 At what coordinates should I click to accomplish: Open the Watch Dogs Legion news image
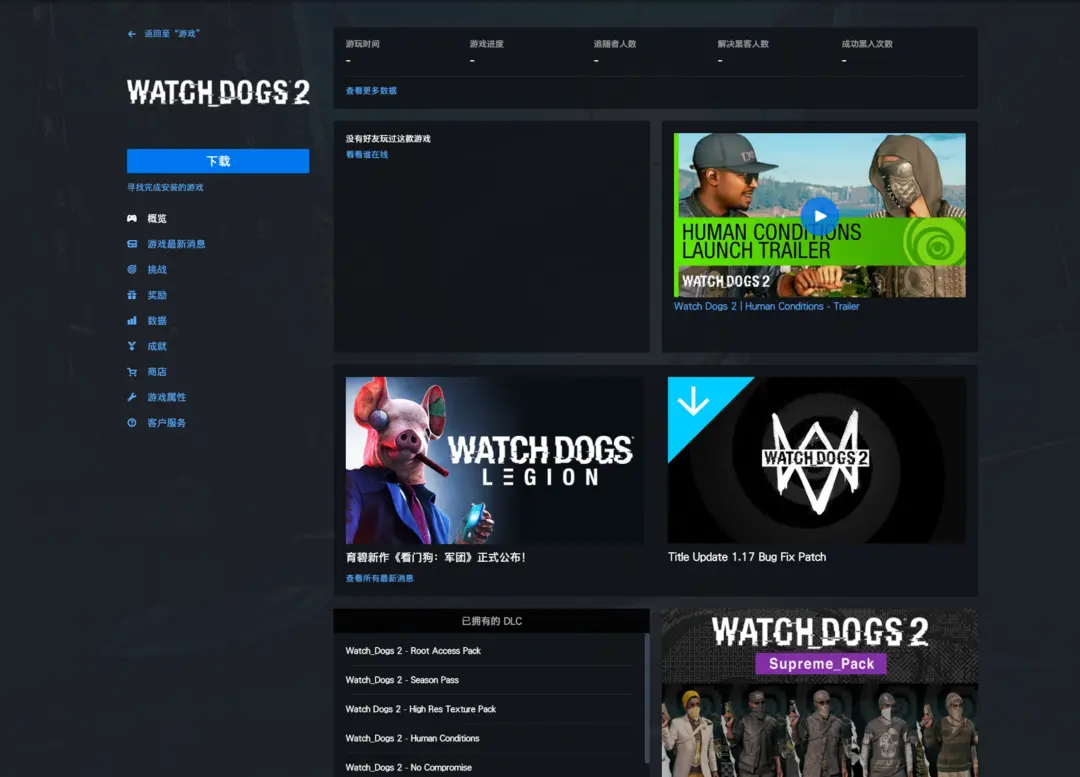(495, 460)
